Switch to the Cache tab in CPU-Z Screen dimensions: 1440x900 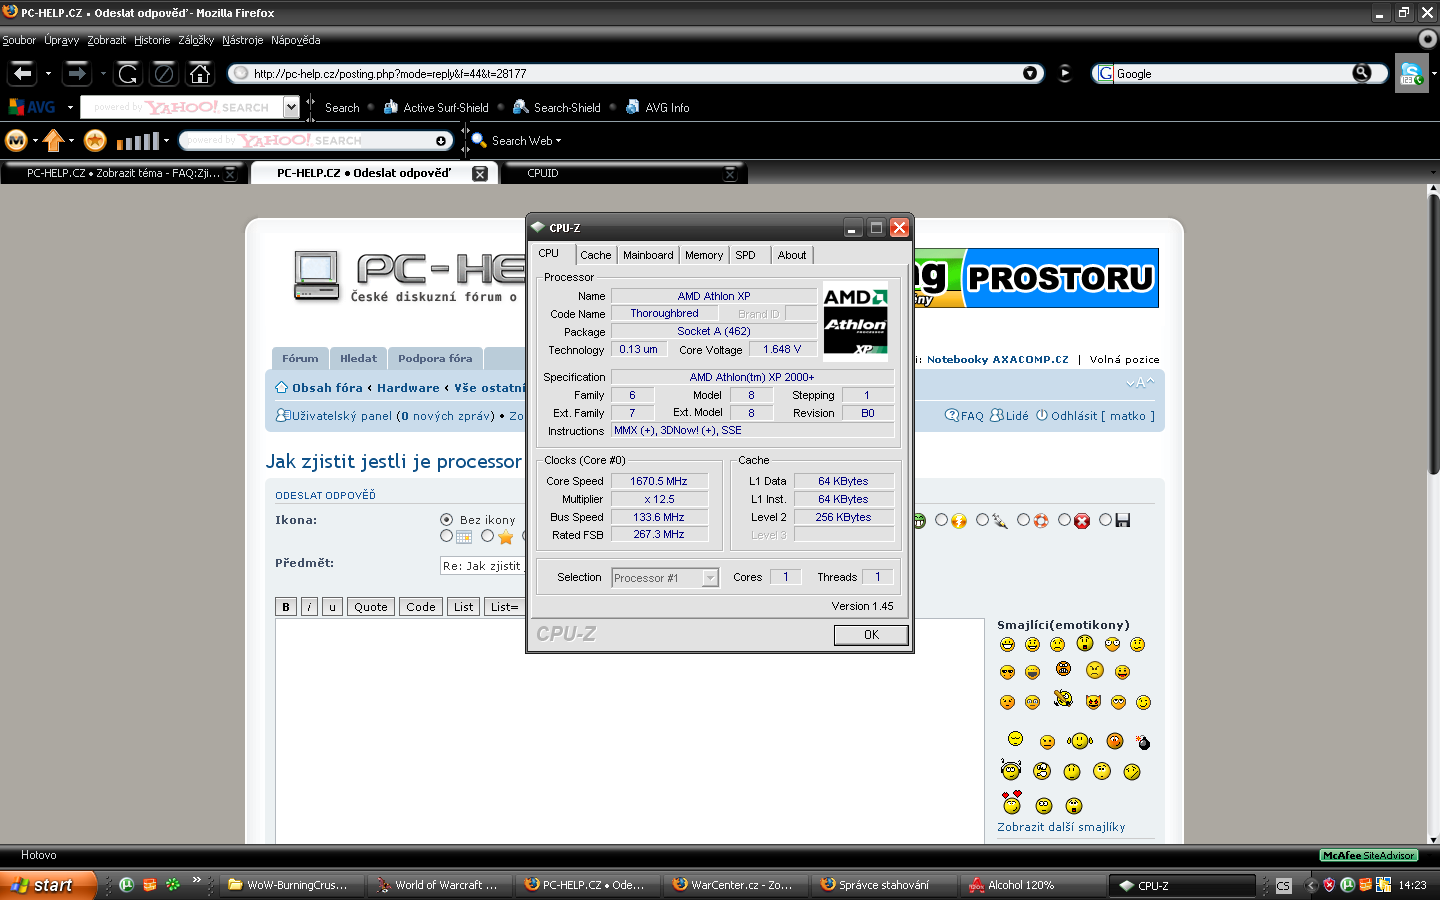coord(596,255)
